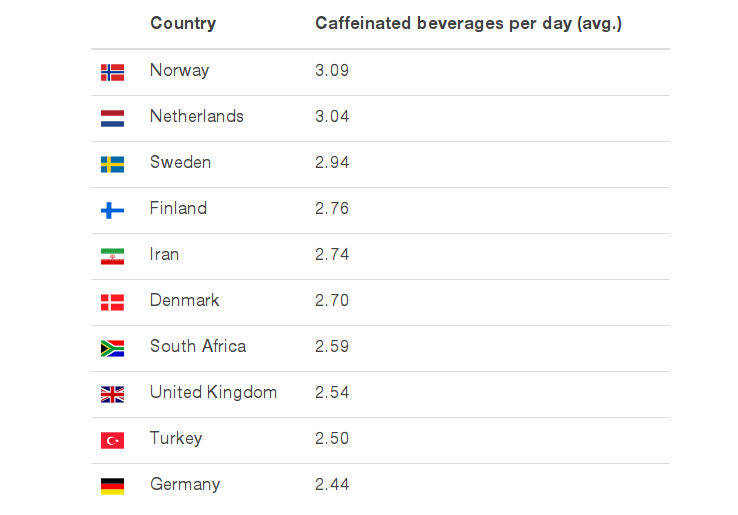The height and width of the screenshot is (515, 738).
Task: Click Turkey's value 2.50
Action: [331, 439]
